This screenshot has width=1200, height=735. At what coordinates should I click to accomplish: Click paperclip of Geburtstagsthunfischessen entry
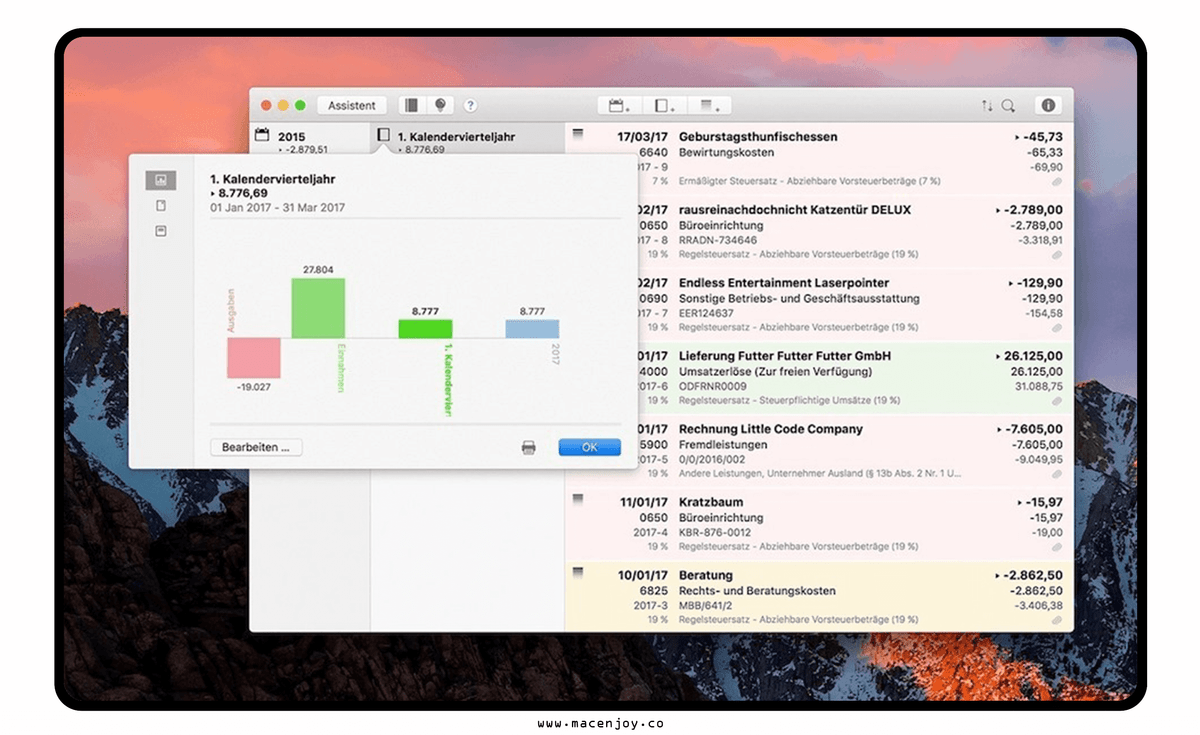coord(1057,182)
